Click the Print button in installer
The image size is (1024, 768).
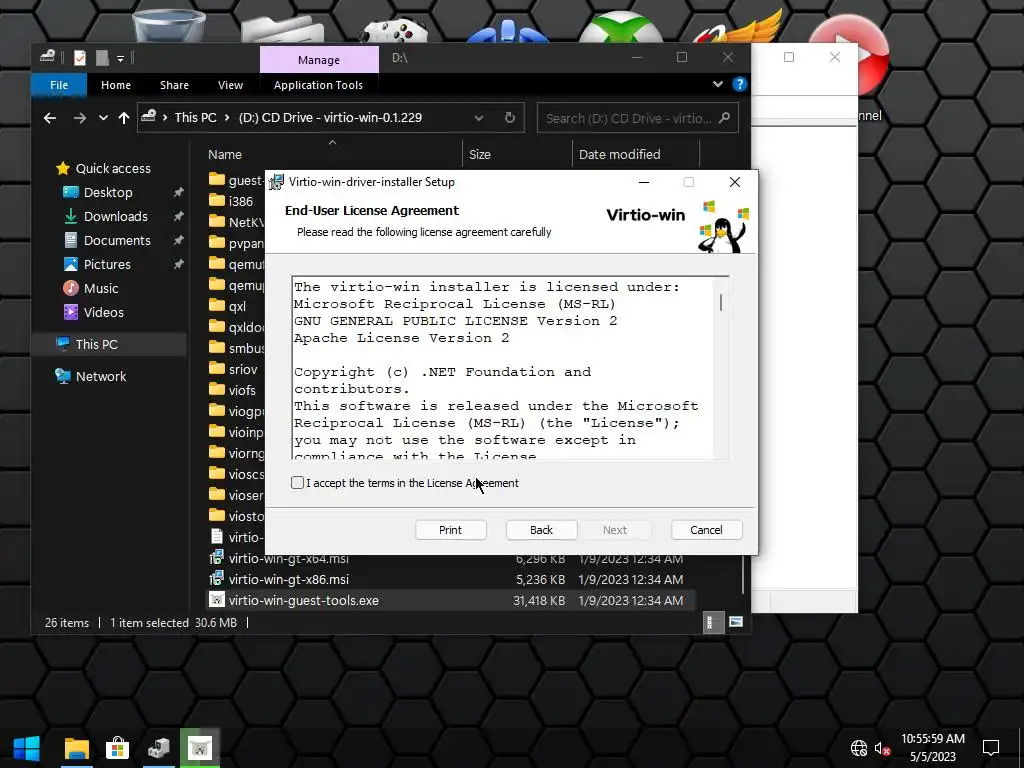pos(451,530)
